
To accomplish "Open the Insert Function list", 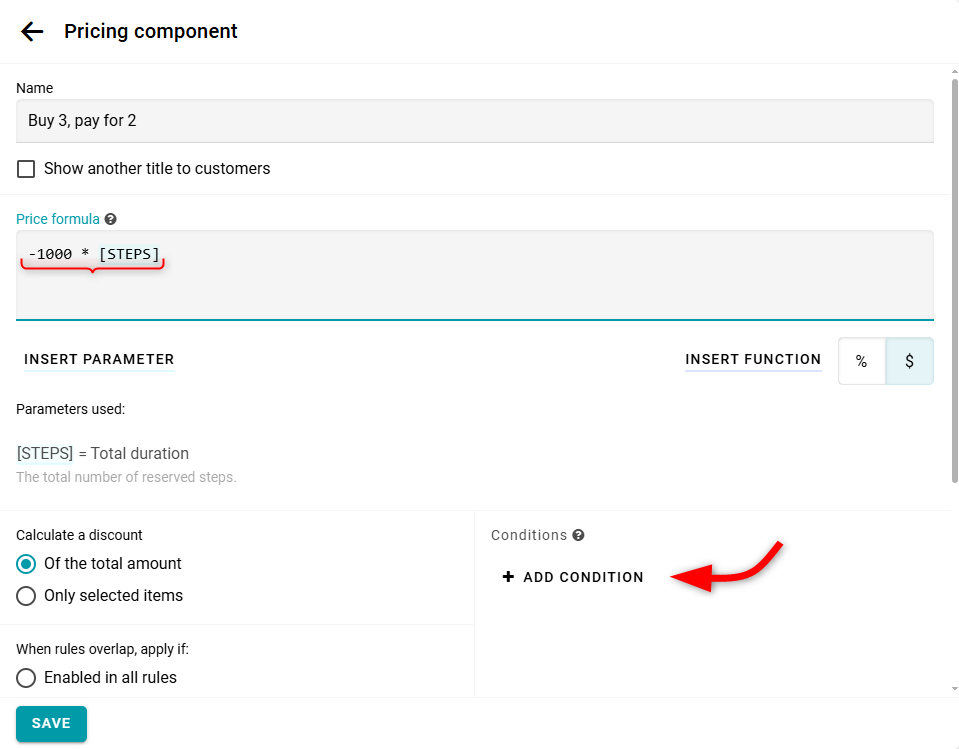I will [753, 360].
